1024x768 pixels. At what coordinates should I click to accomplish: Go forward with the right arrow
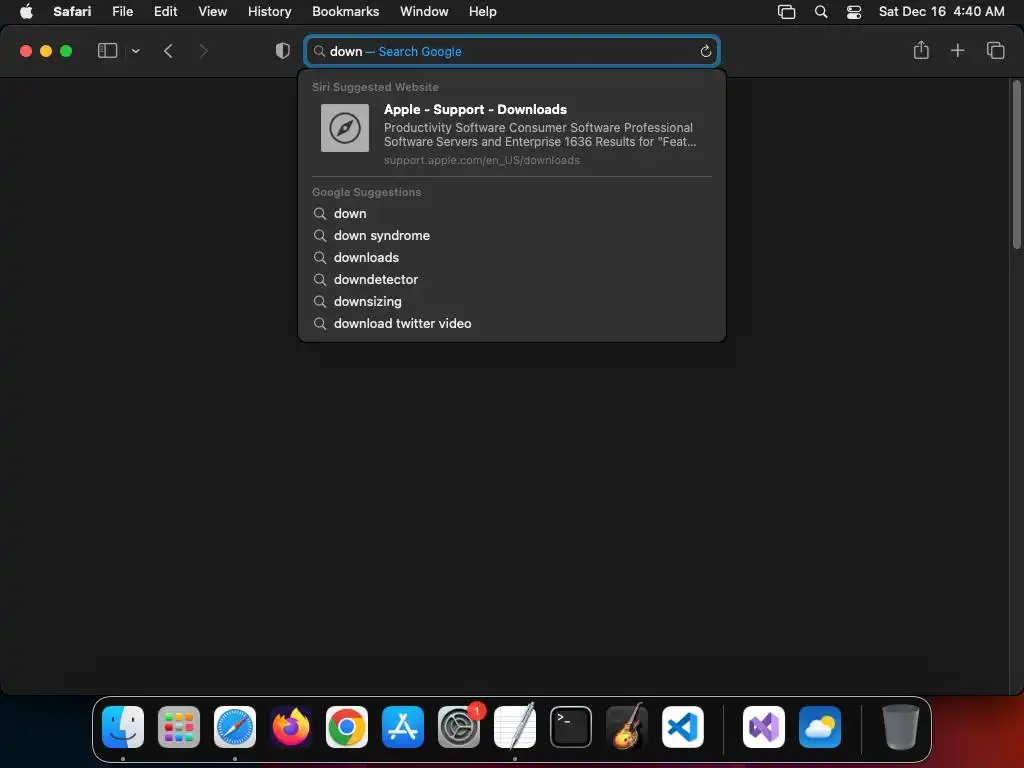point(203,51)
